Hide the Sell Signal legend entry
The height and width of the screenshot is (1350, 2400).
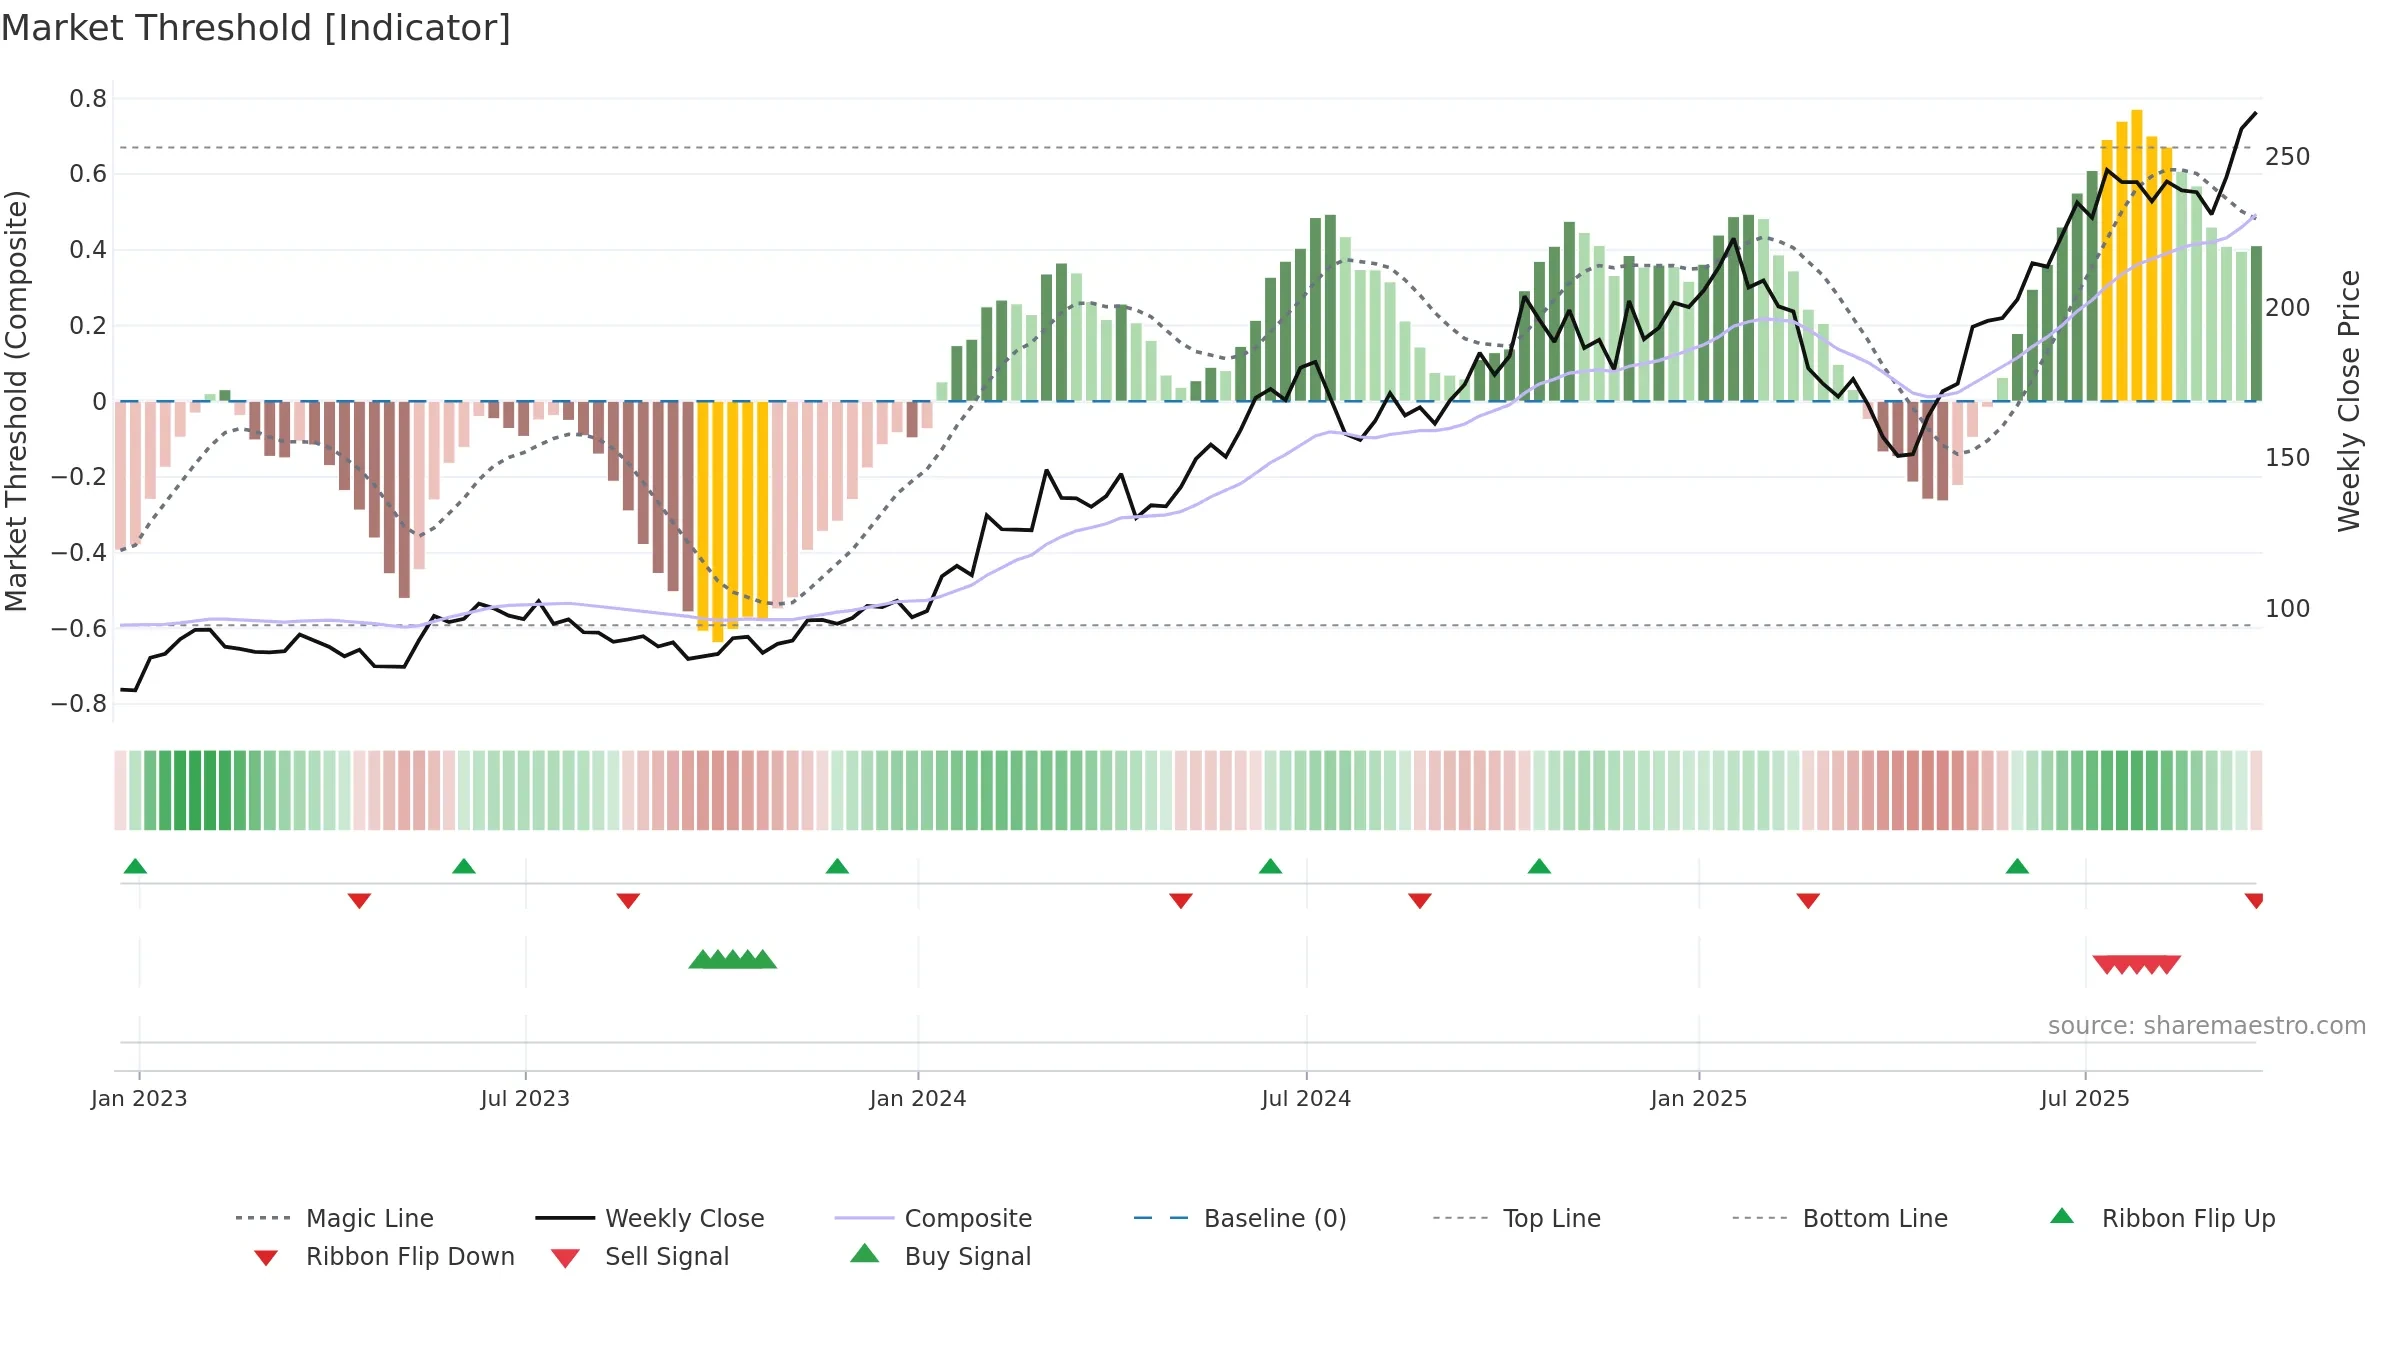tap(640, 1257)
